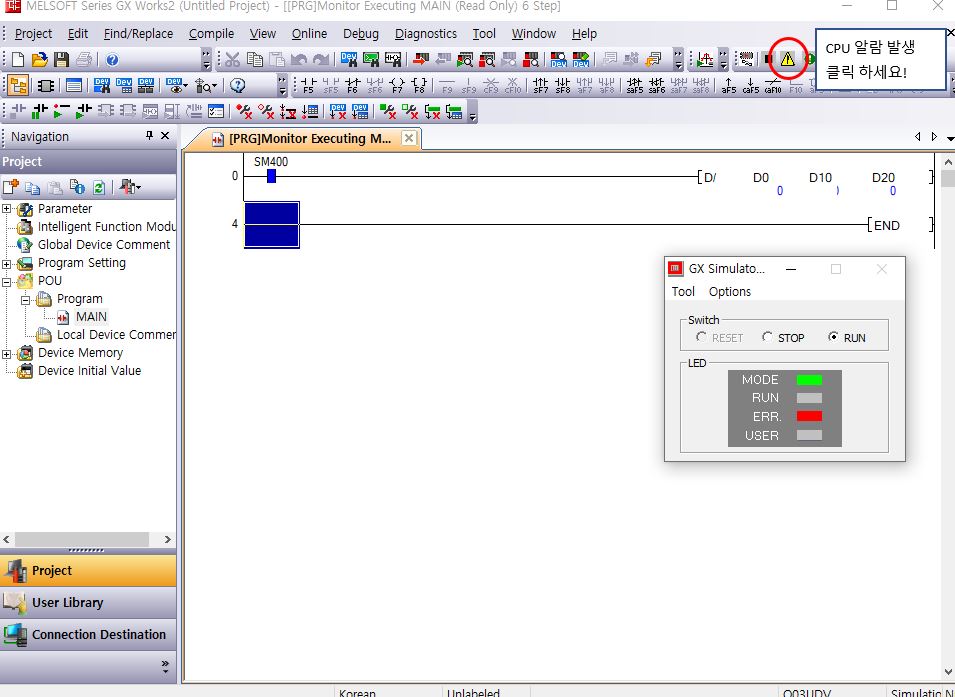Create a new project with New icon

point(18,59)
